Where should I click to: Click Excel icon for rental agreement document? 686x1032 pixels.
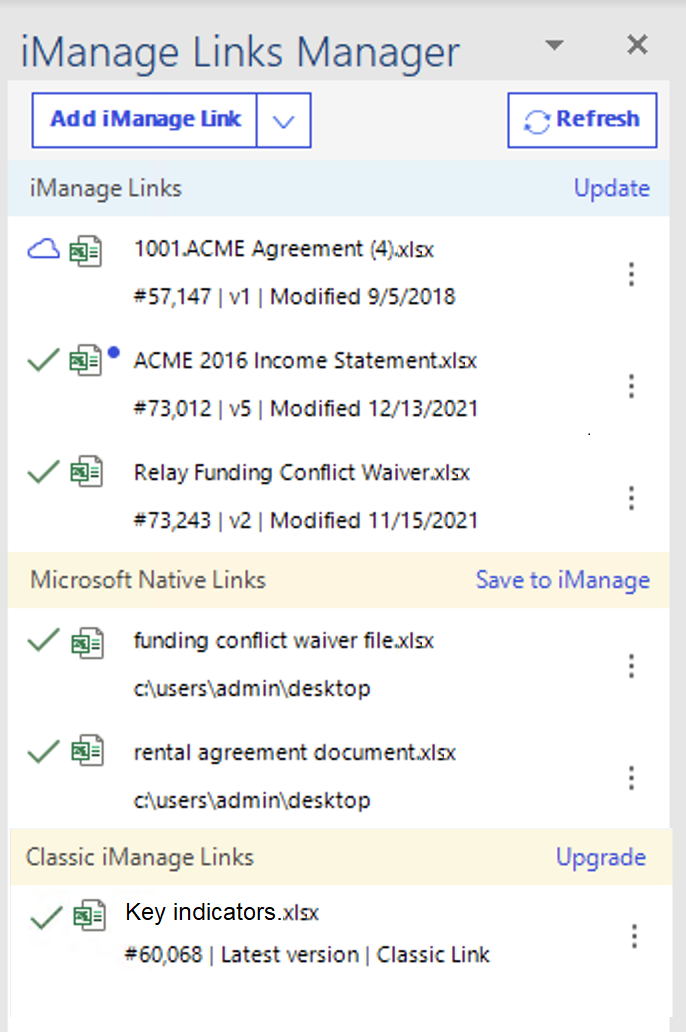pos(86,752)
